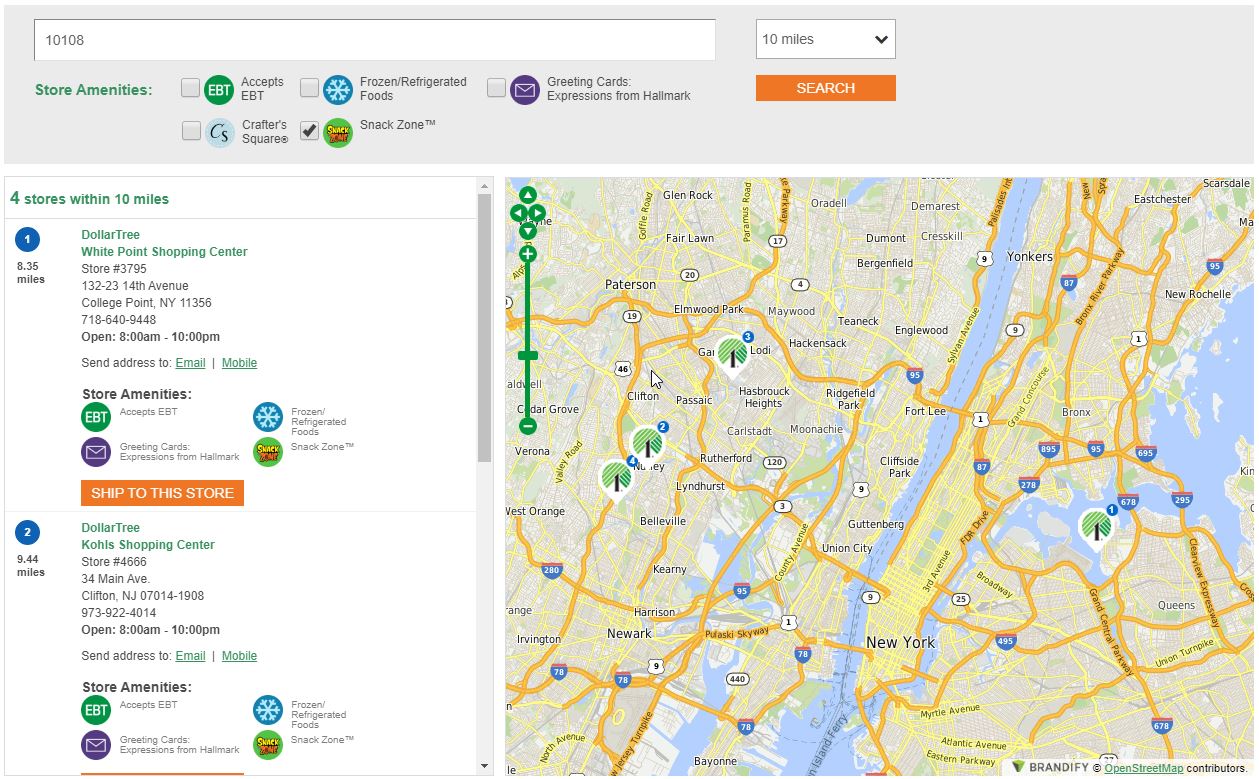Click address text 132-23 14th Avenue
Screen dimensions: 1259x779
pyautogui.click(x=134, y=286)
